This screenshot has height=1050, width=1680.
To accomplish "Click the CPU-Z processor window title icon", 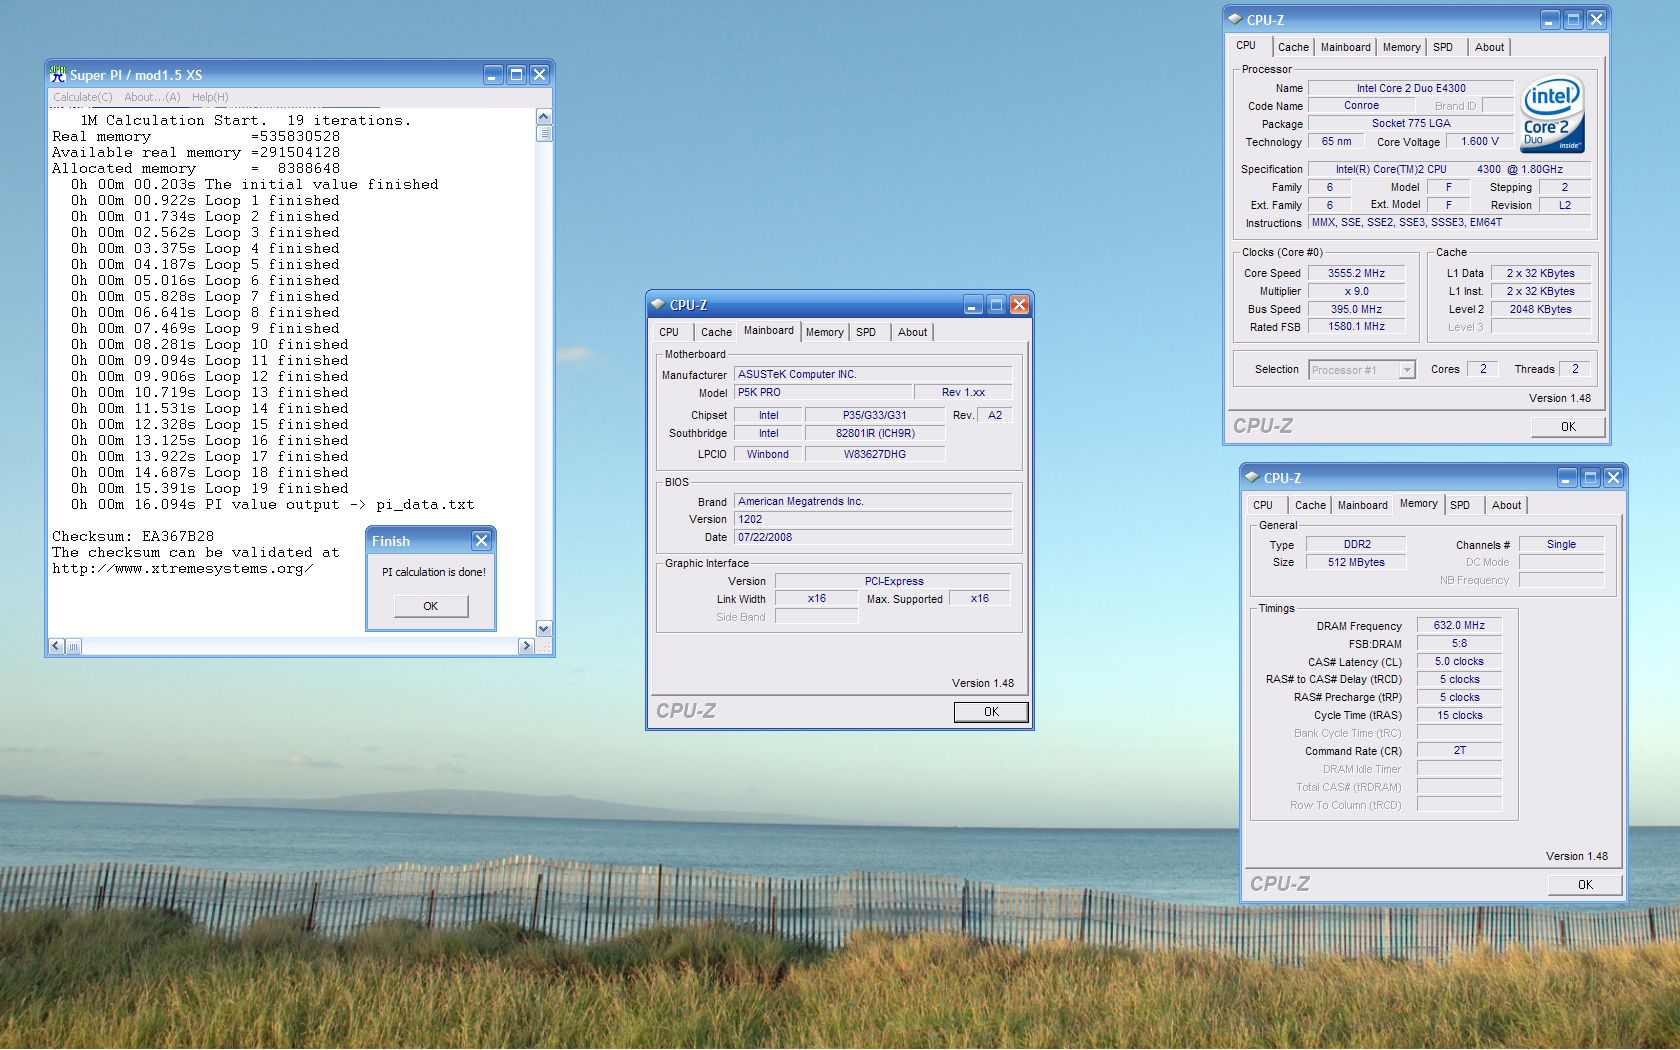I will pyautogui.click(x=1235, y=19).
